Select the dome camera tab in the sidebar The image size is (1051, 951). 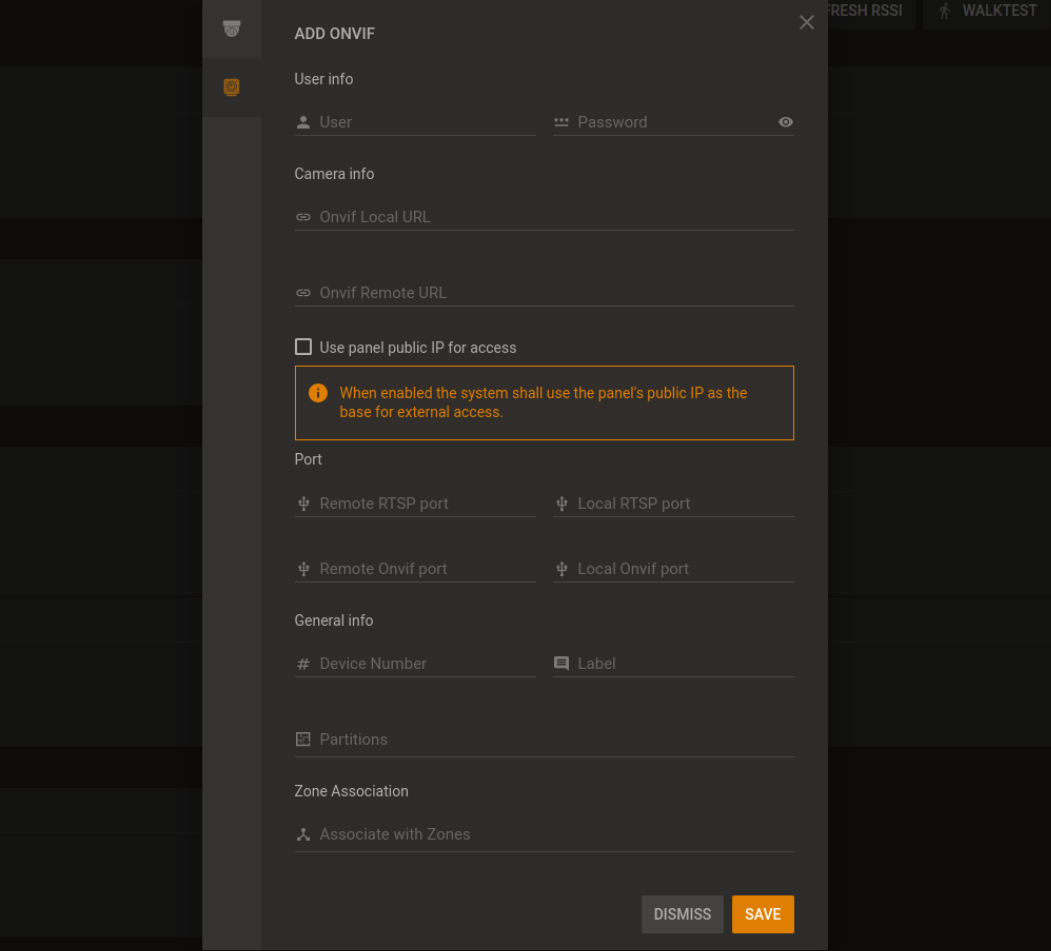point(231,29)
